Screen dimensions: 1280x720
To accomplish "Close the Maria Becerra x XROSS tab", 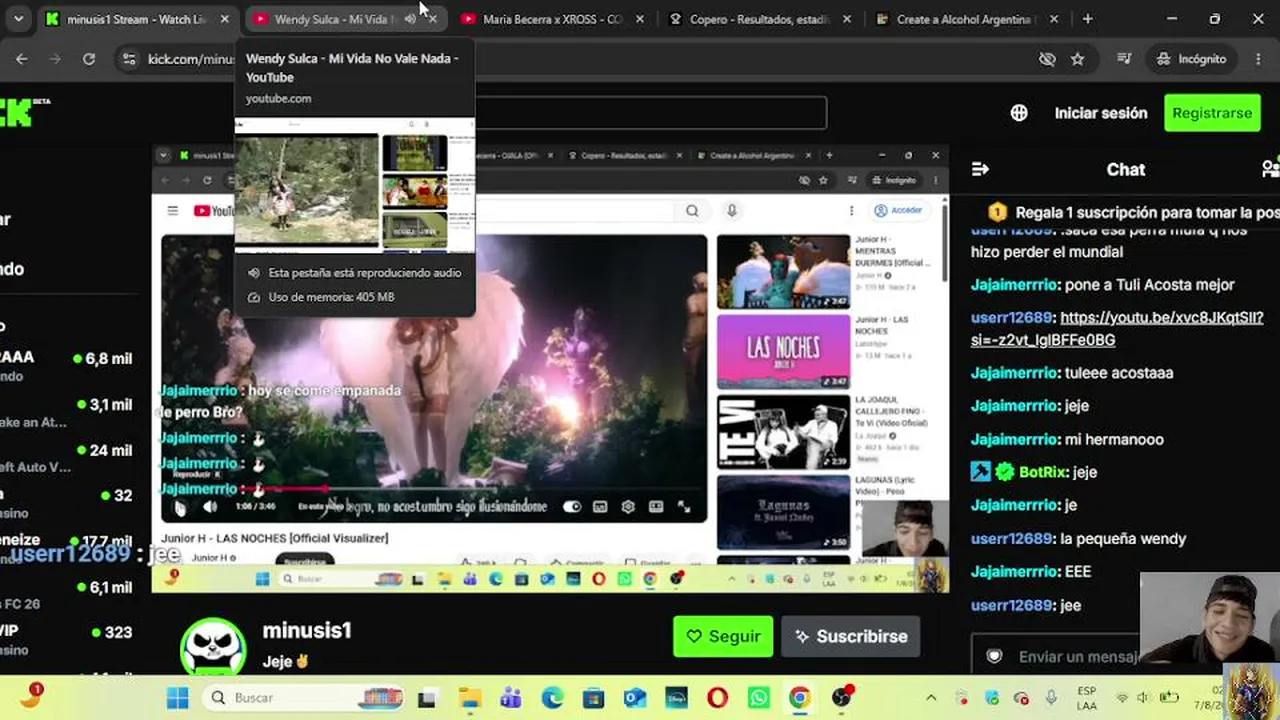I will pos(640,19).
